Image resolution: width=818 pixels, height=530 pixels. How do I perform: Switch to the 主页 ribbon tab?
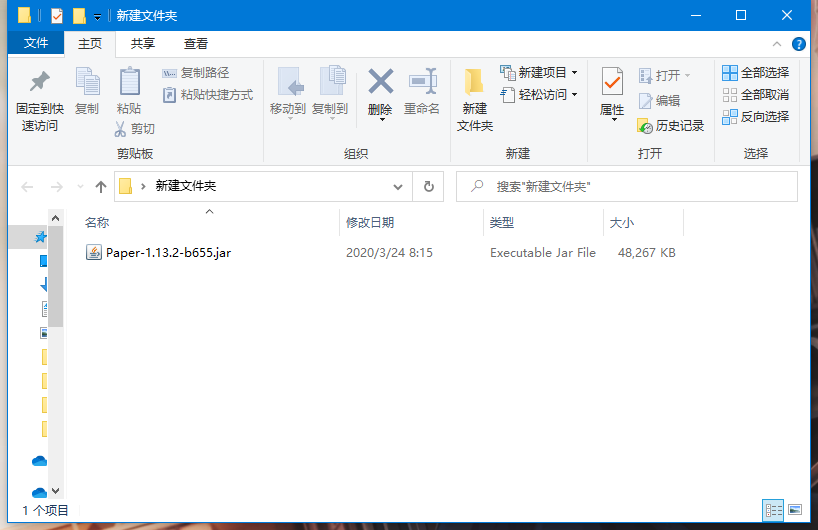tap(90, 44)
